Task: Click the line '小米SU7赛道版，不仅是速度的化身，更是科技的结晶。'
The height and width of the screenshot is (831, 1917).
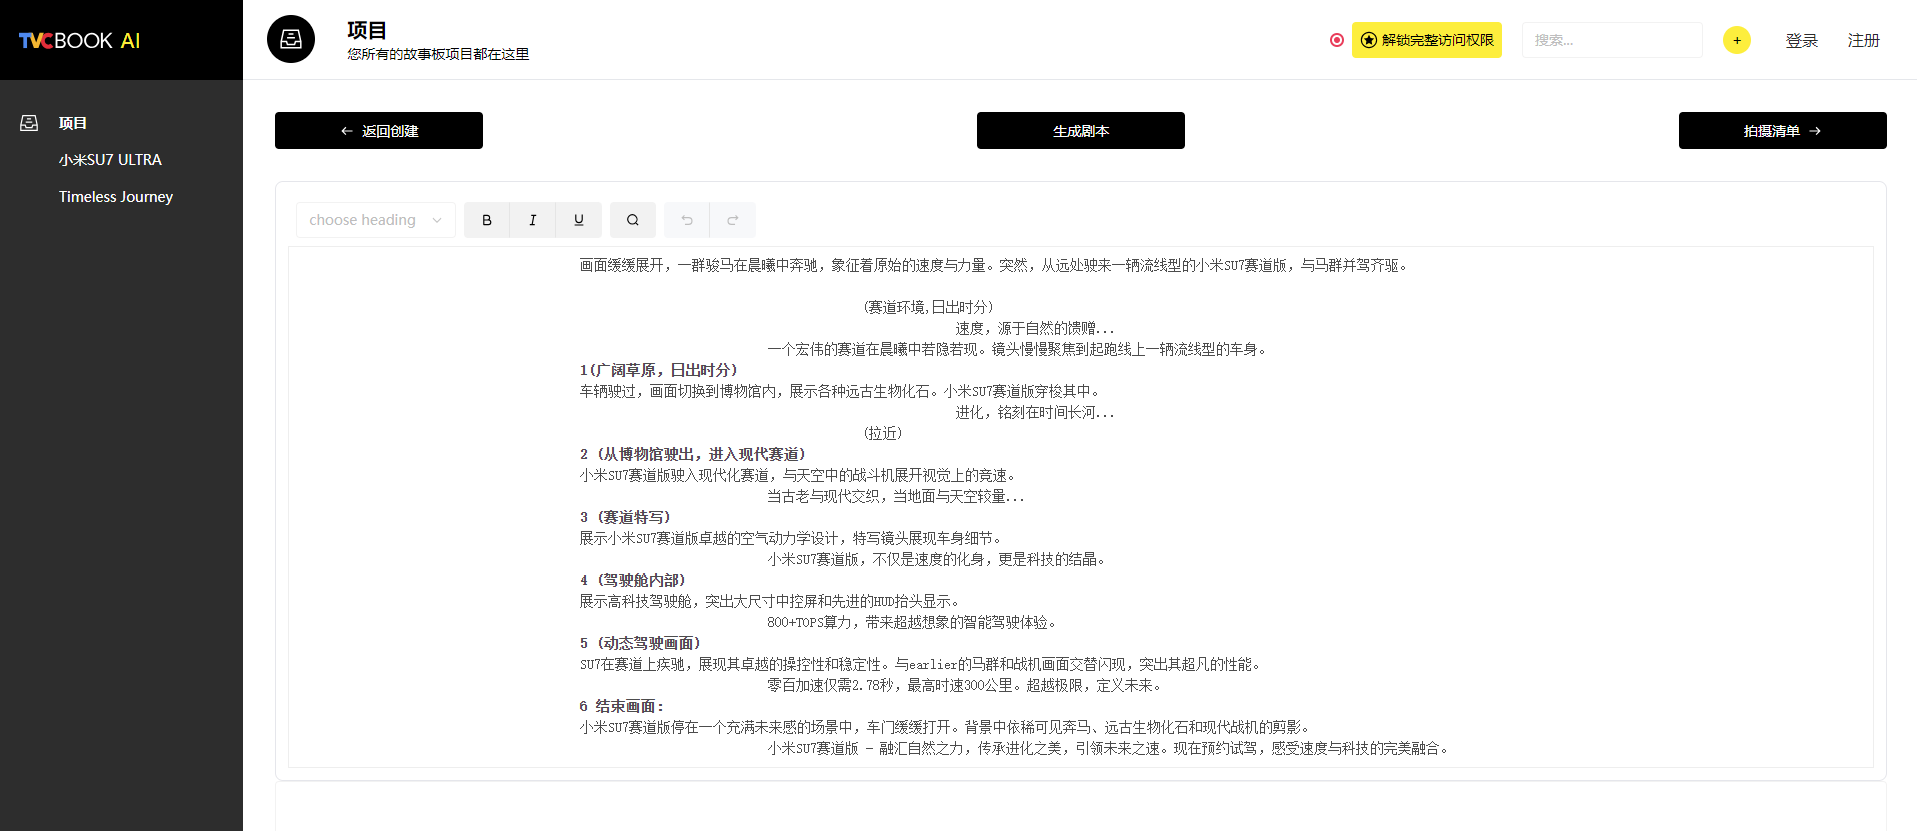Action: pos(936,559)
